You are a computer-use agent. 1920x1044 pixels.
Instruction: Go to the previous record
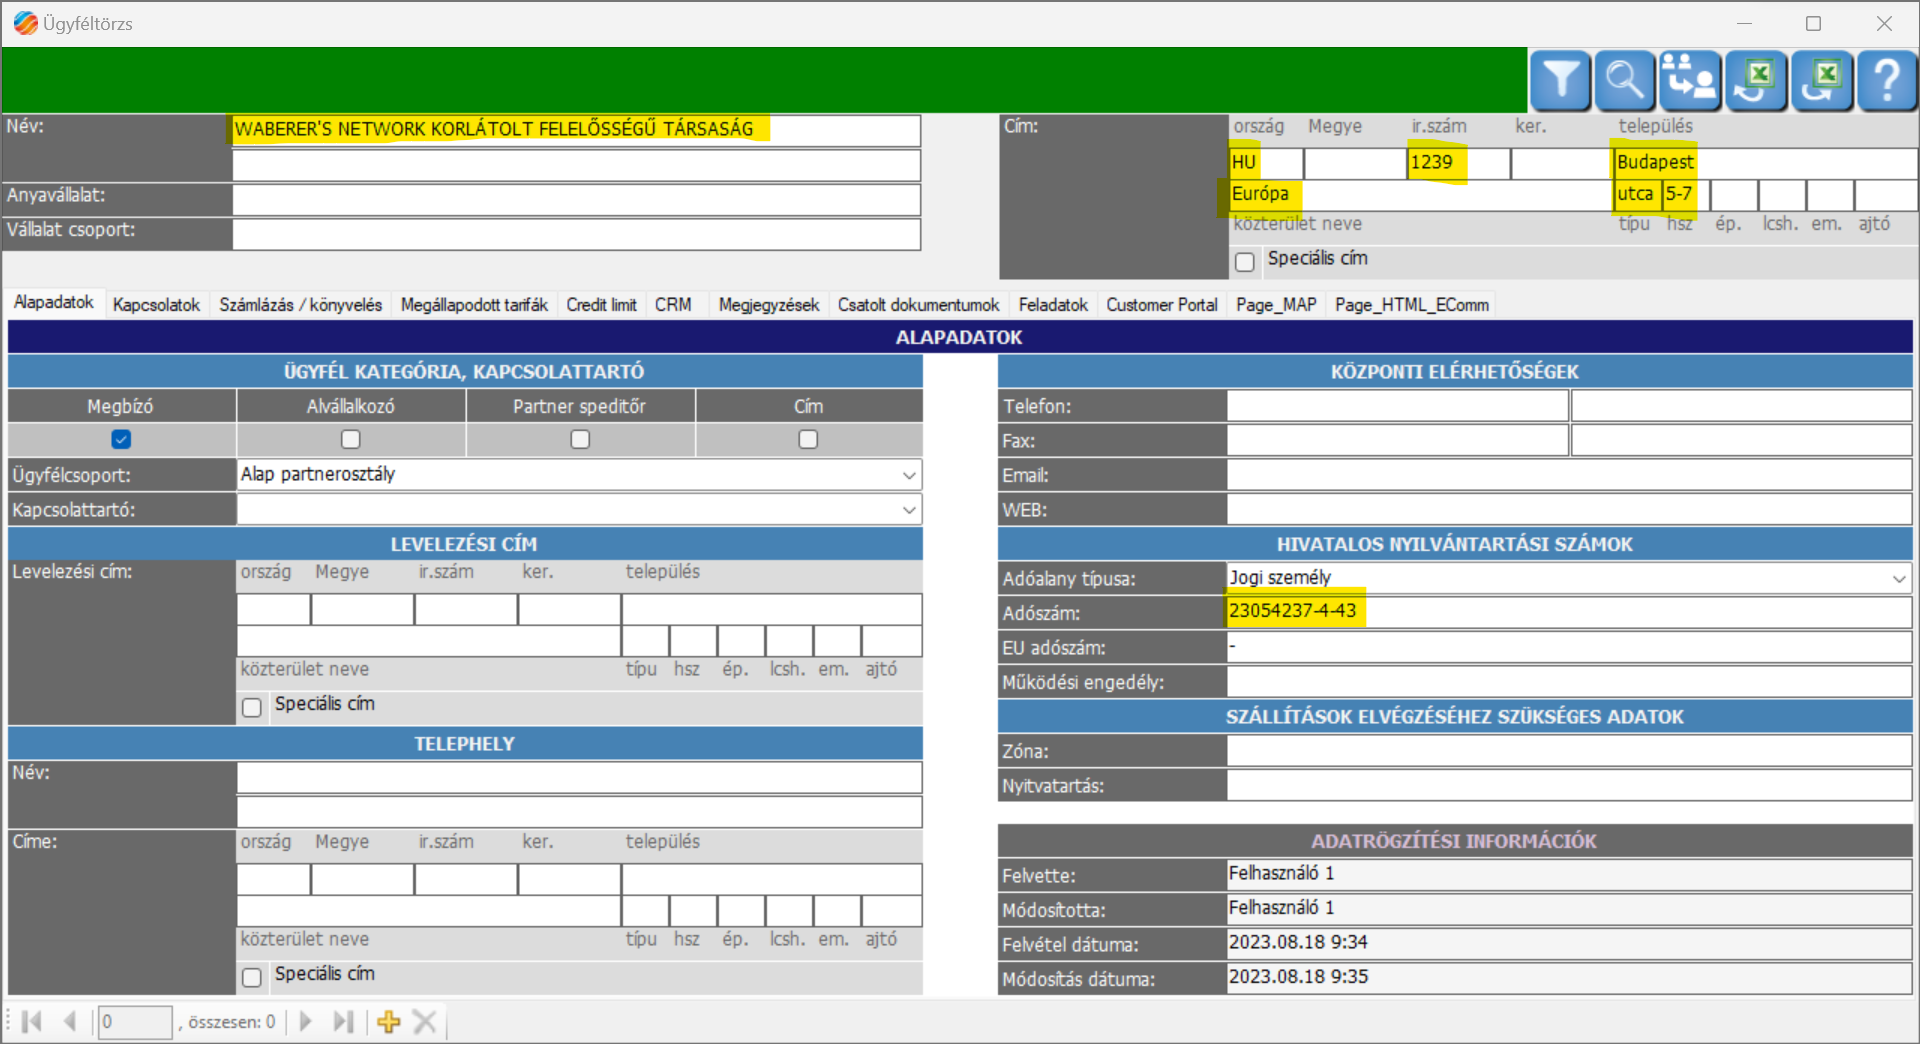pos(70,1021)
